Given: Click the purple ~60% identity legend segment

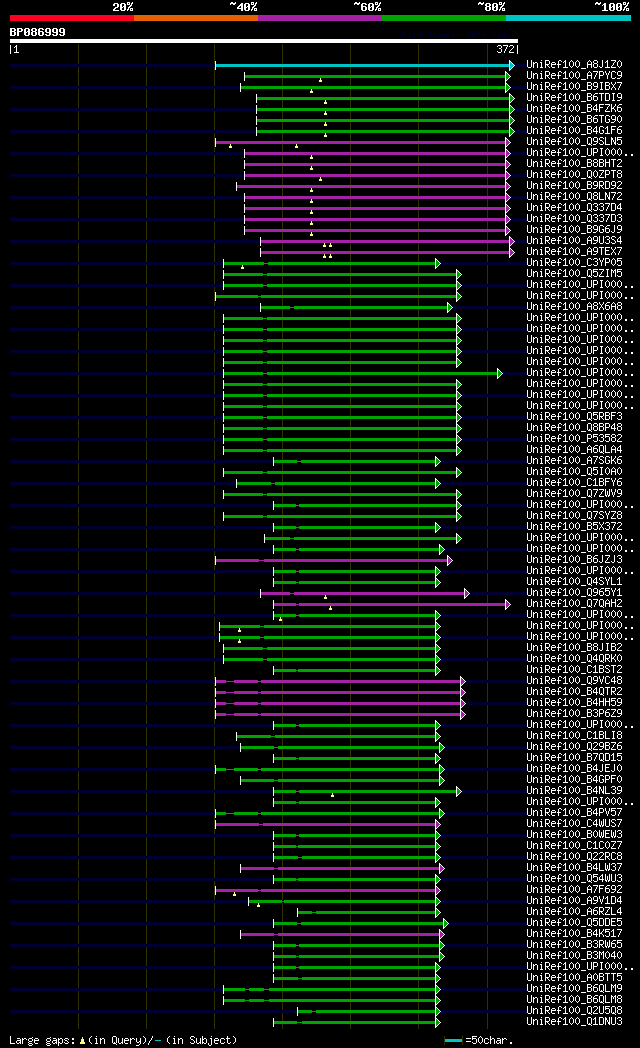Looking at the screenshot, I should pyautogui.click(x=319, y=18).
